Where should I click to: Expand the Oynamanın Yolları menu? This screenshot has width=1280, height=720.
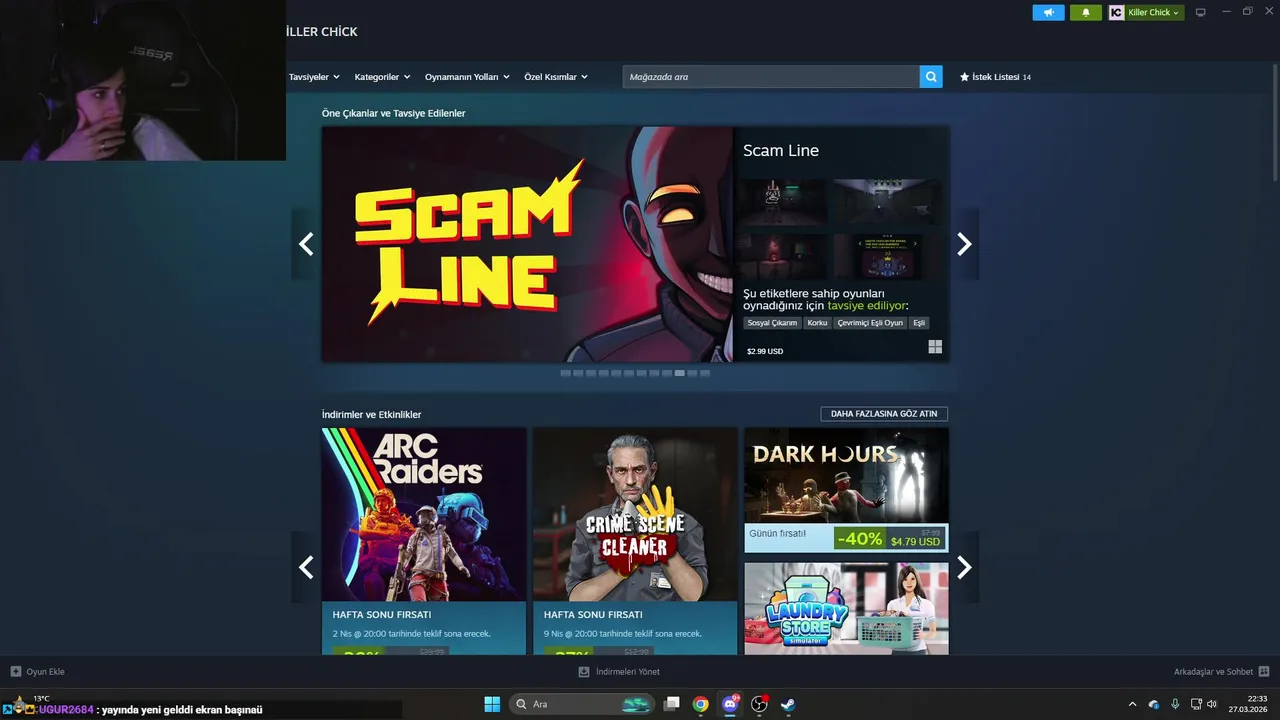[x=467, y=77]
